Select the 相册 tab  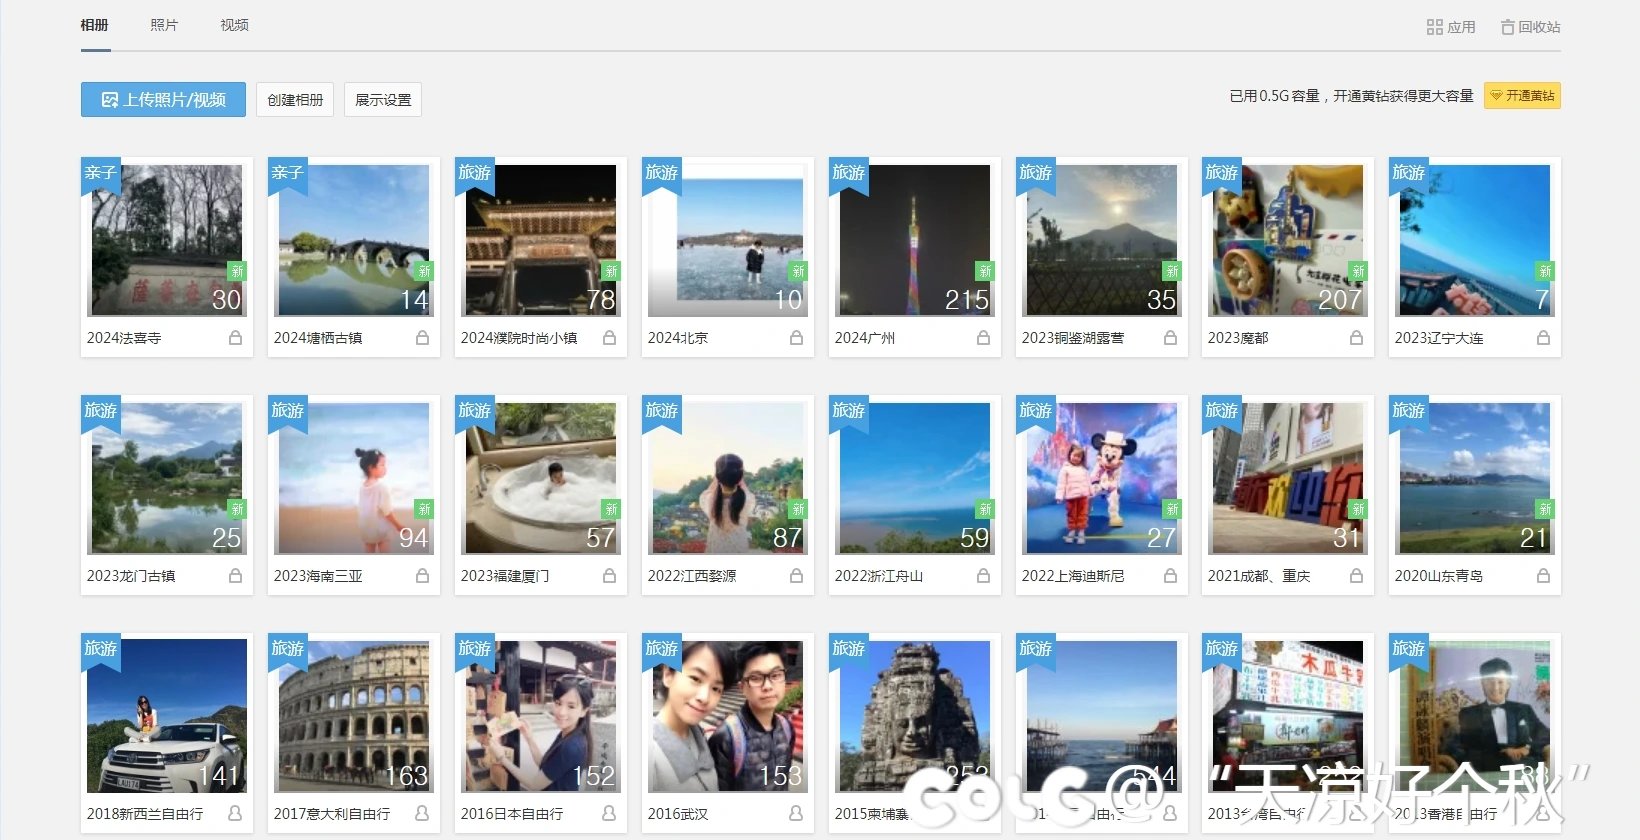(95, 25)
